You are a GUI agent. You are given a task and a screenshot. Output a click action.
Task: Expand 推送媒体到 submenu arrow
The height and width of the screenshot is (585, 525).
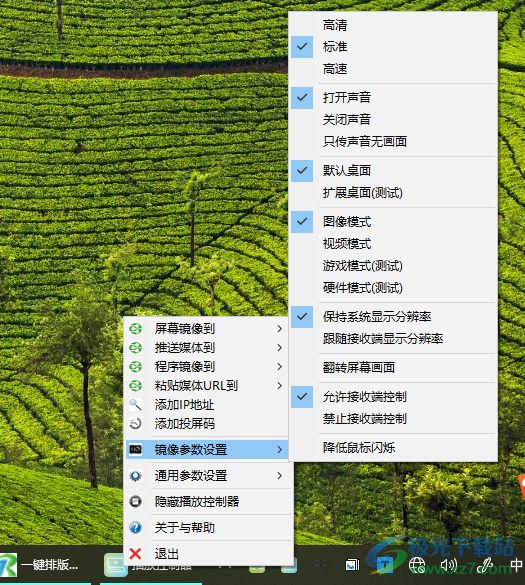coord(280,348)
